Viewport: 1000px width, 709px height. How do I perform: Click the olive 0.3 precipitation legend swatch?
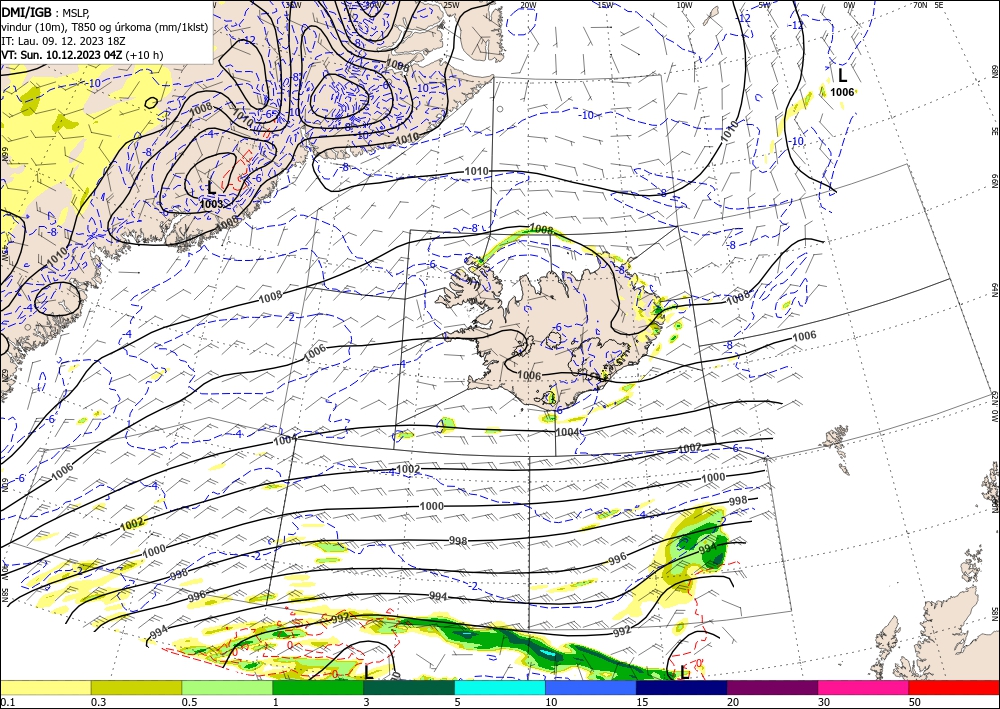(x=136, y=687)
